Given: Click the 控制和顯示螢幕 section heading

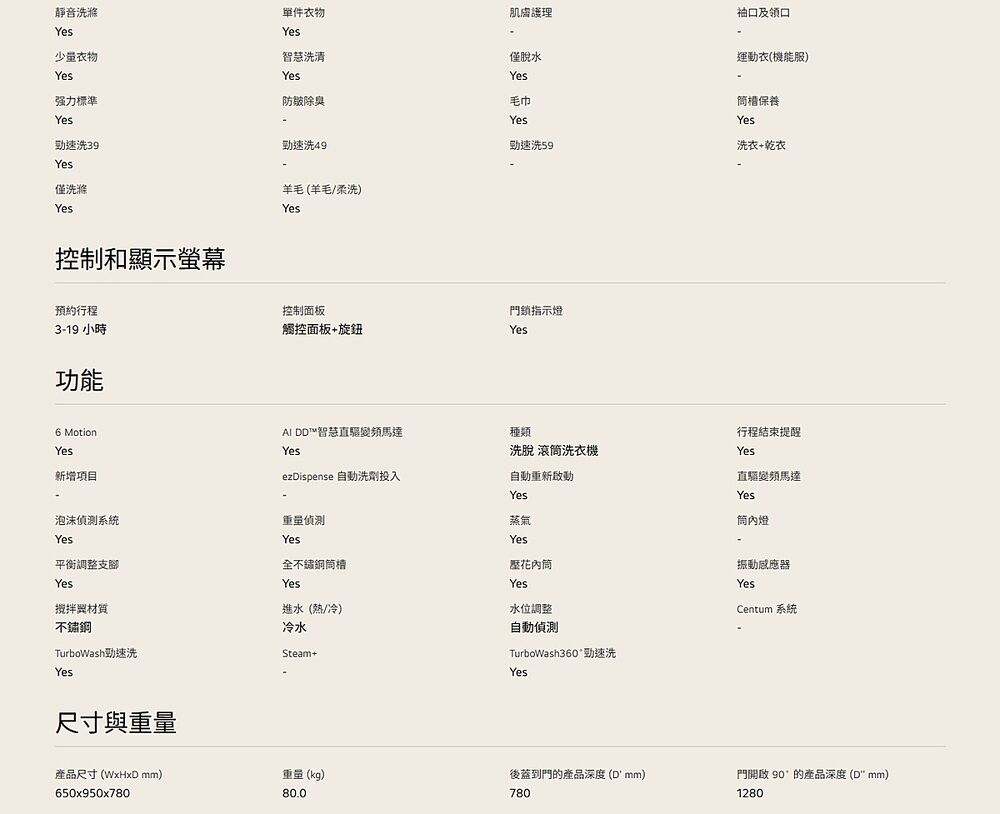Looking at the screenshot, I should [x=140, y=260].
